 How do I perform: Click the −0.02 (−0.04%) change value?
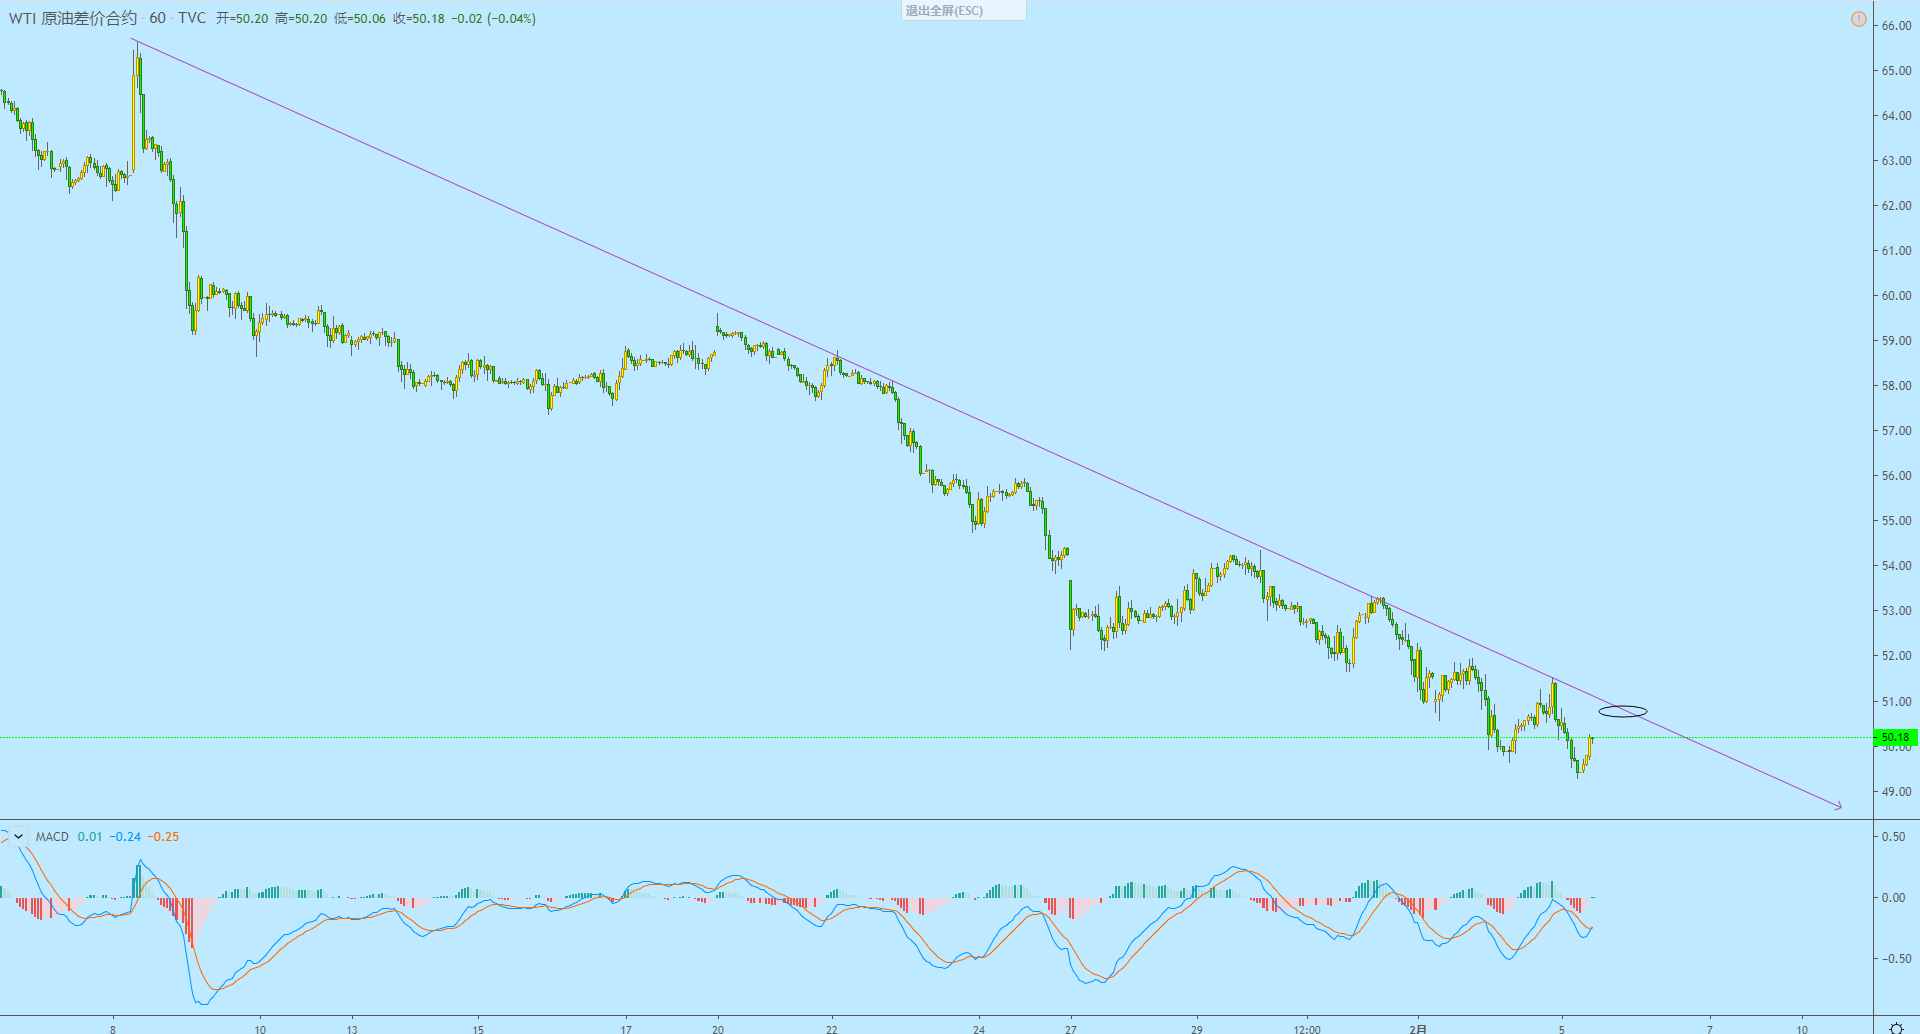[x=493, y=19]
